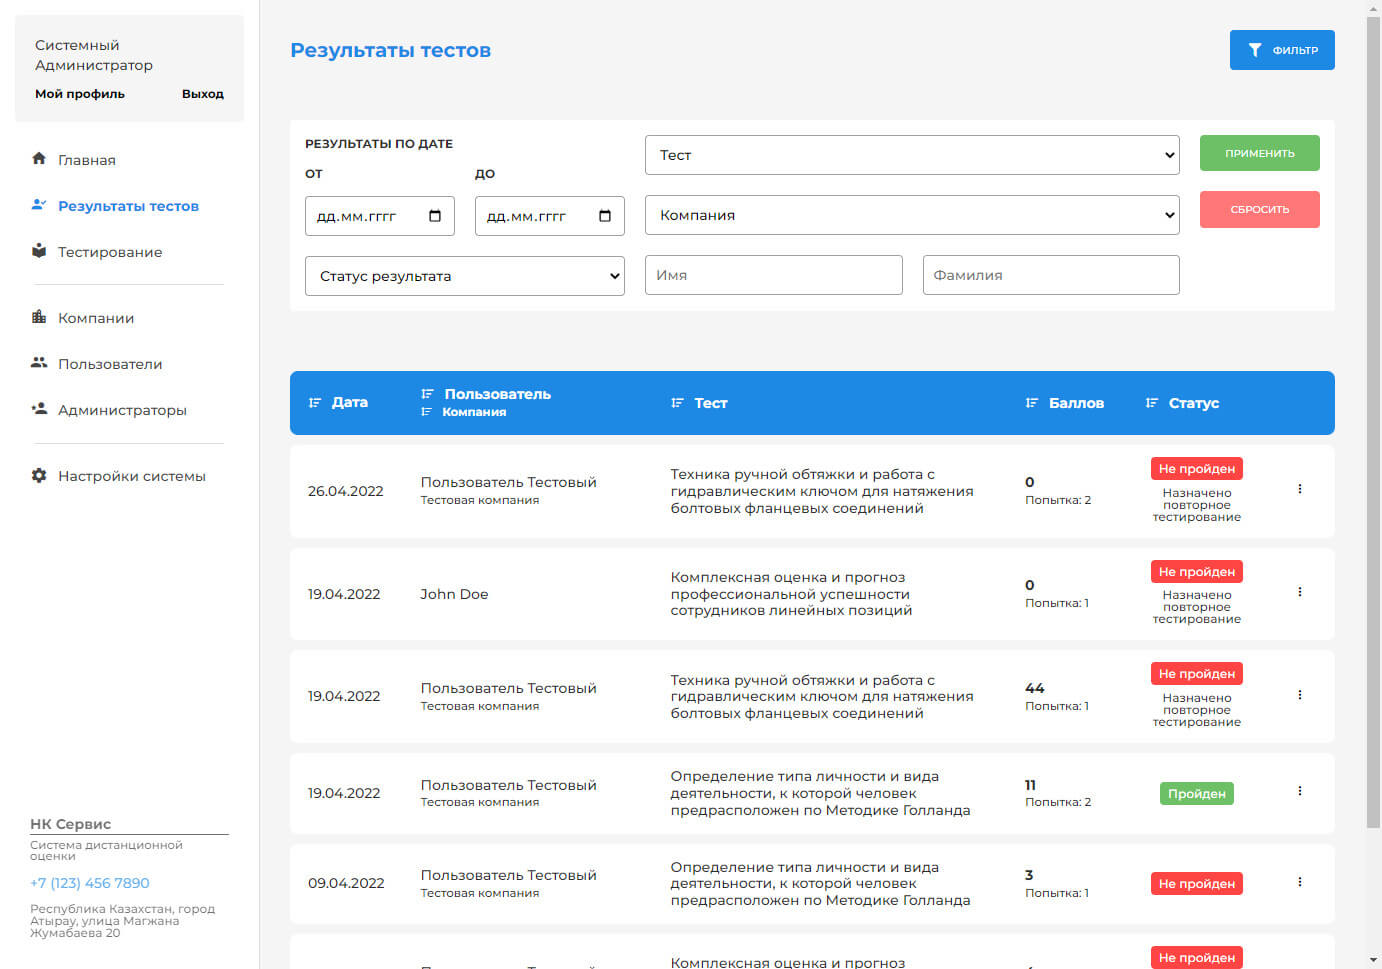Expand the Тест dropdown
Viewport: 1382px width, 969px height.
tap(912, 155)
